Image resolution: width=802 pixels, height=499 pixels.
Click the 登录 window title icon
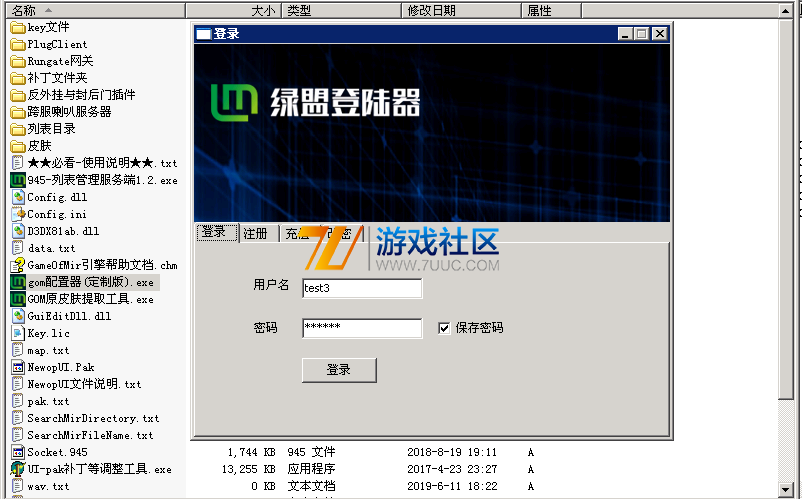(x=204, y=34)
